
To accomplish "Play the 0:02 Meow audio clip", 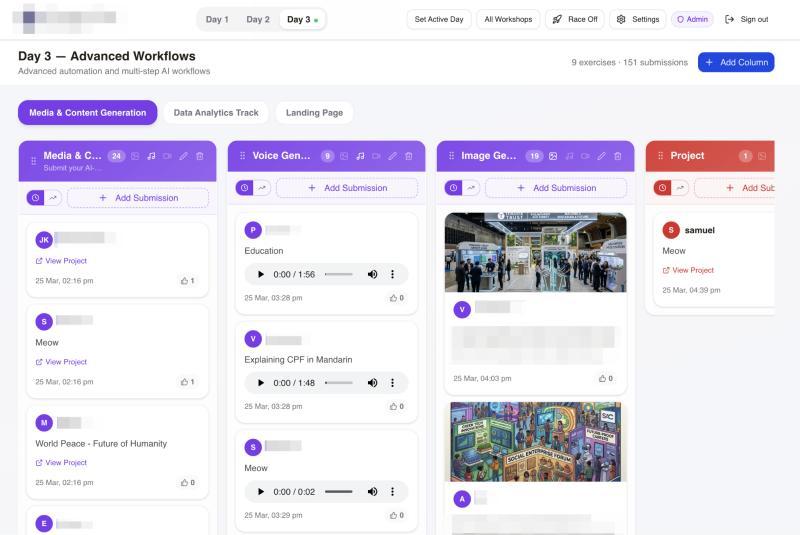I will [x=261, y=492].
